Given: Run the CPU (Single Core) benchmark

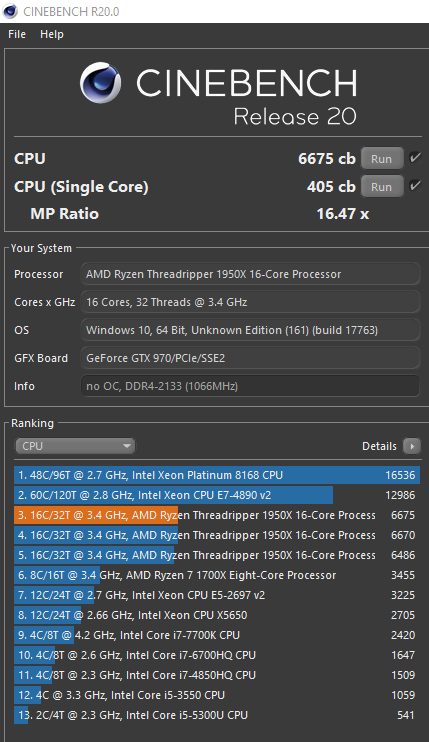Looking at the screenshot, I should click(382, 186).
